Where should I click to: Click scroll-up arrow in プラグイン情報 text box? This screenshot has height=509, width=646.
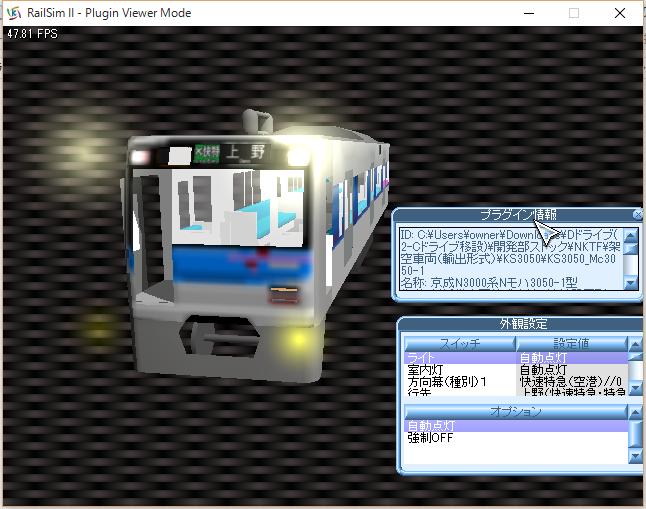pos(631,235)
